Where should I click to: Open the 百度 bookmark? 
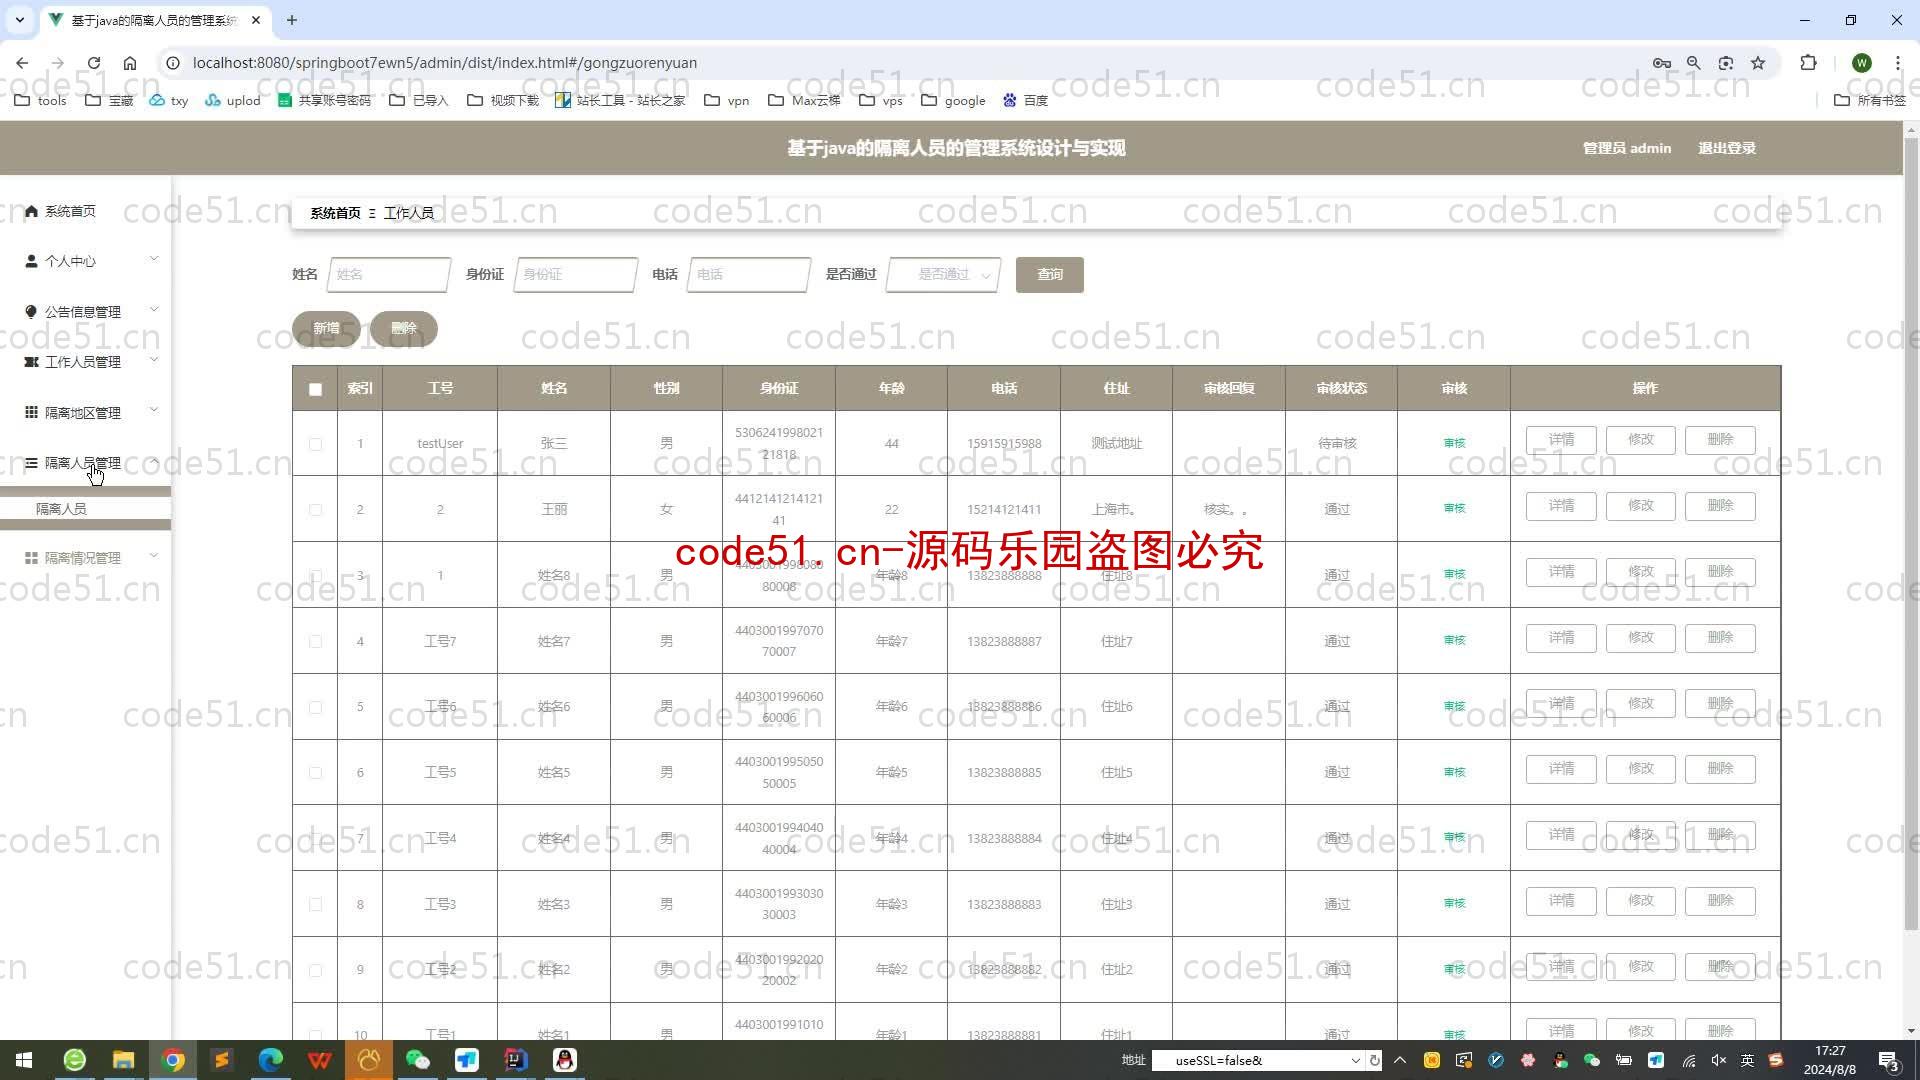click(1025, 100)
